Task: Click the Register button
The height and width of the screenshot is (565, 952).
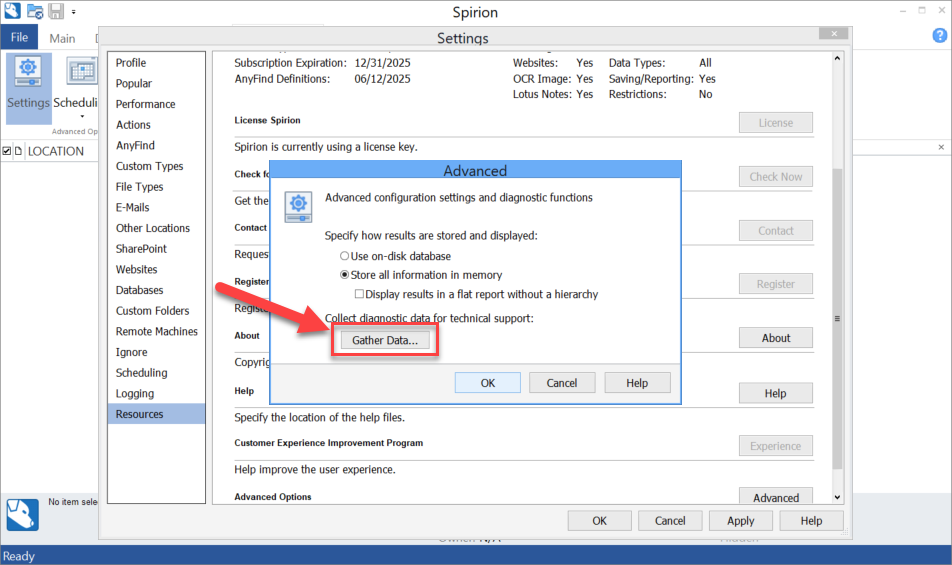Action: click(775, 284)
